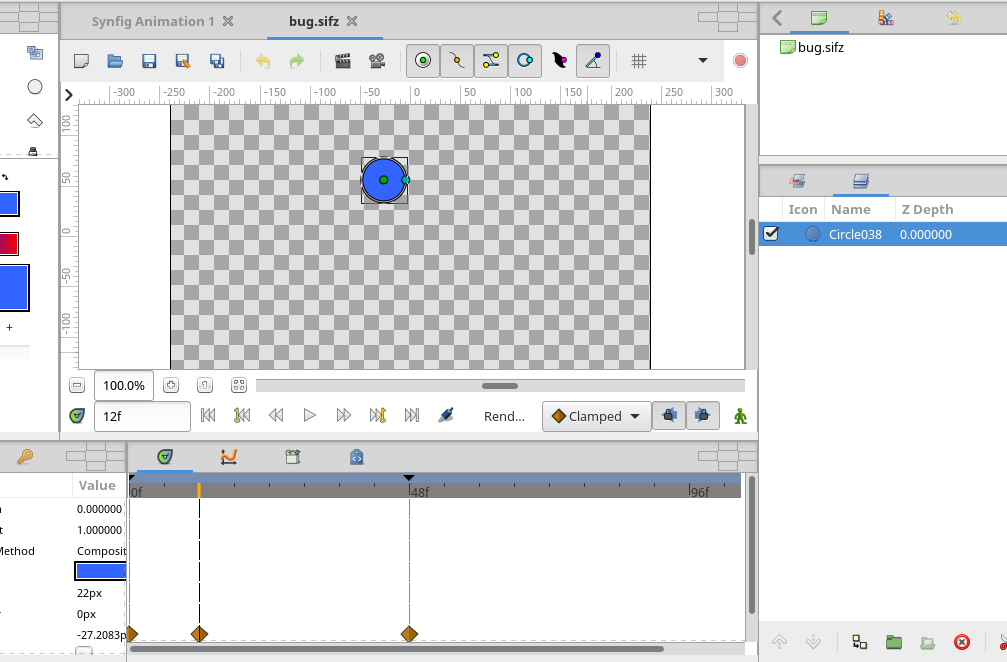
Task: Open render settings via clapperboard icon
Action: pos(343,61)
